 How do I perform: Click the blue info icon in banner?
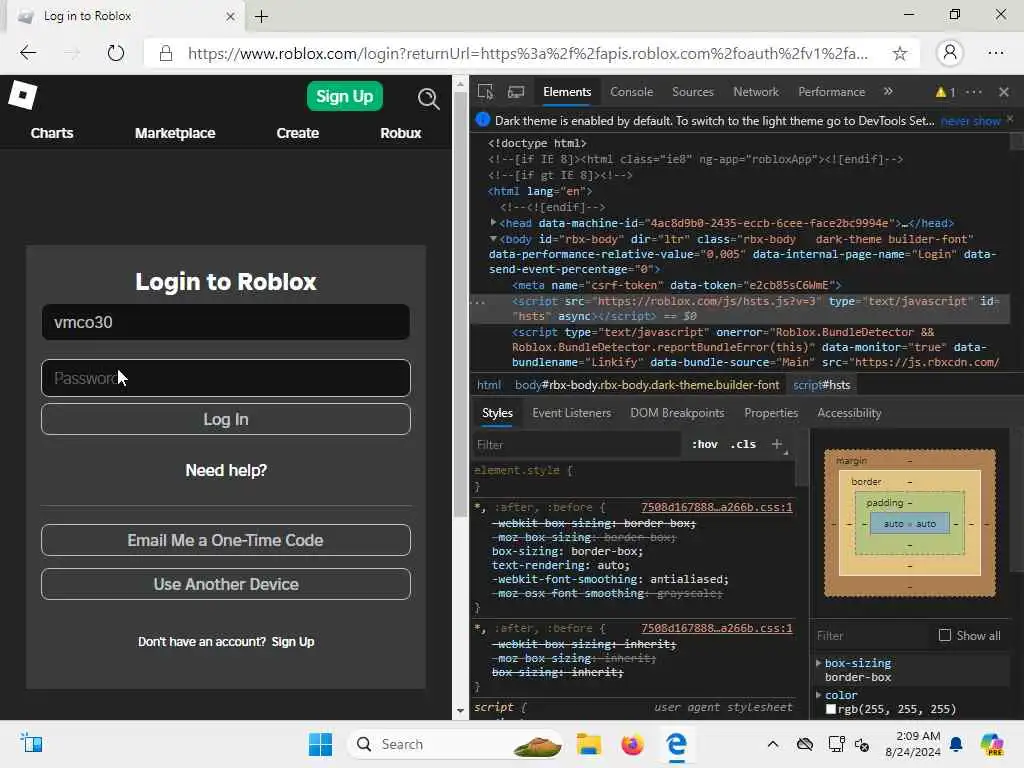coord(483,120)
